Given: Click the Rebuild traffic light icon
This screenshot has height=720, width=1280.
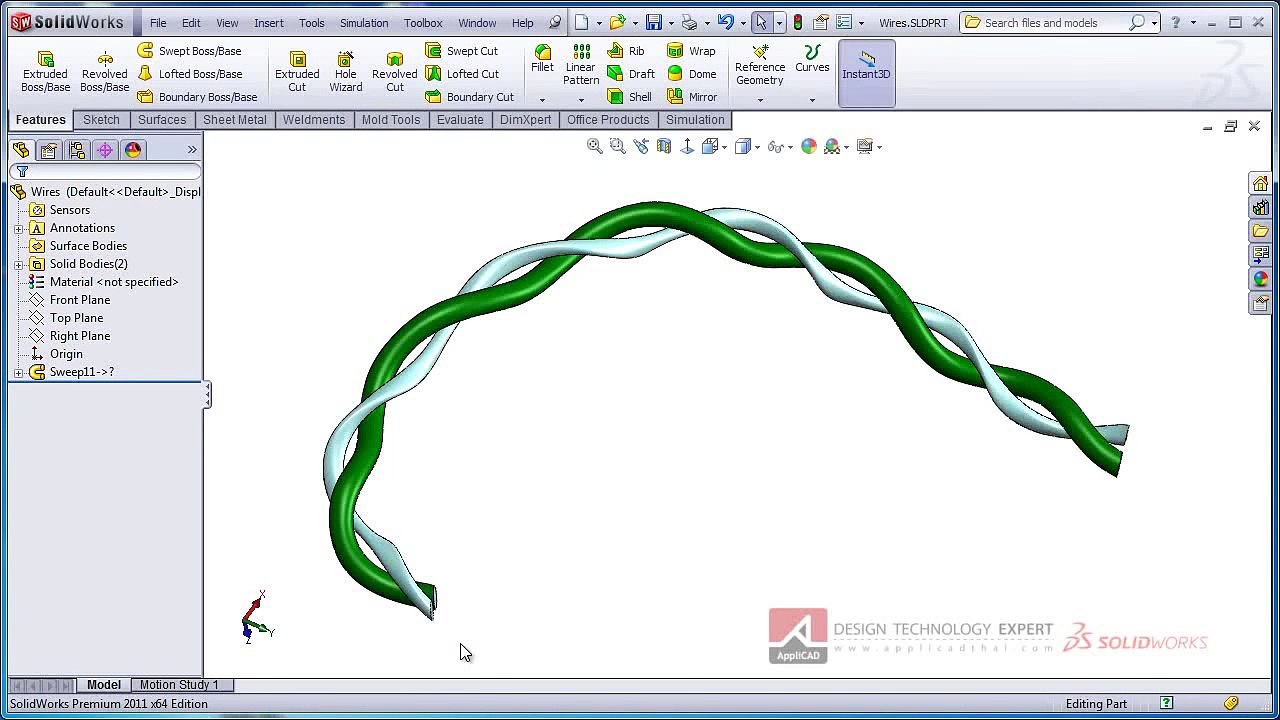Looking at the screenshot, I should [797, 23].
